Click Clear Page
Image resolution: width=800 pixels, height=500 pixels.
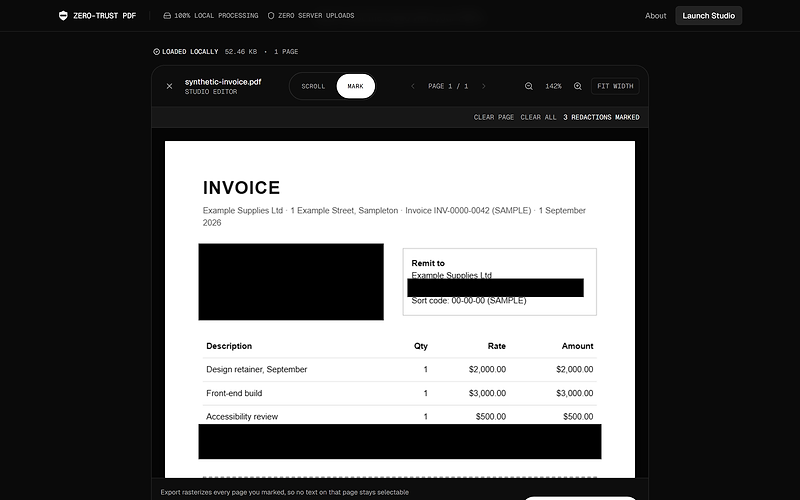(x=494, y=117)
